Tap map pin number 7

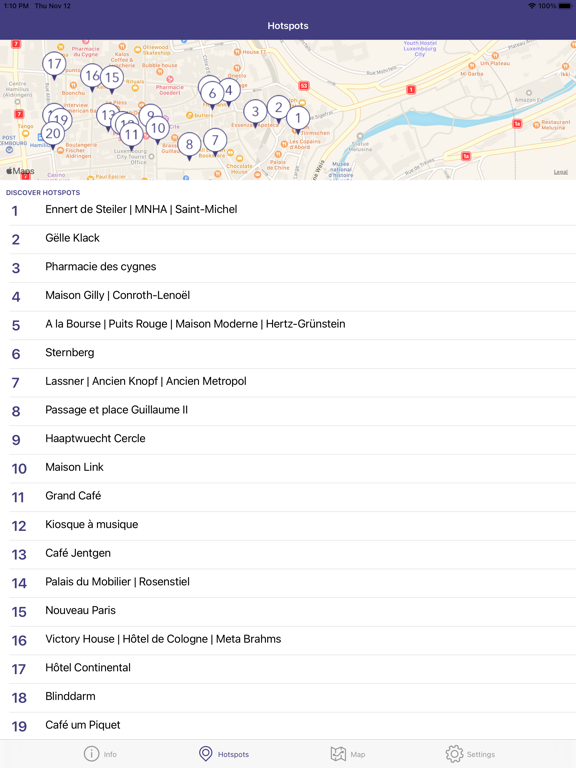point(215,141)
